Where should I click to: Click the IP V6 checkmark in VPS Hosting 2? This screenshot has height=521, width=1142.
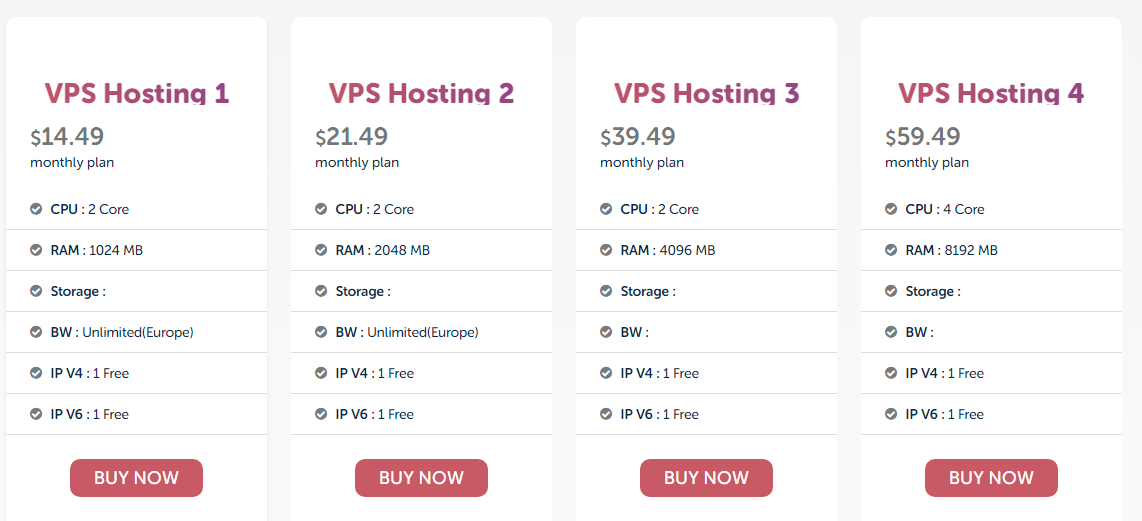[321, 414]
